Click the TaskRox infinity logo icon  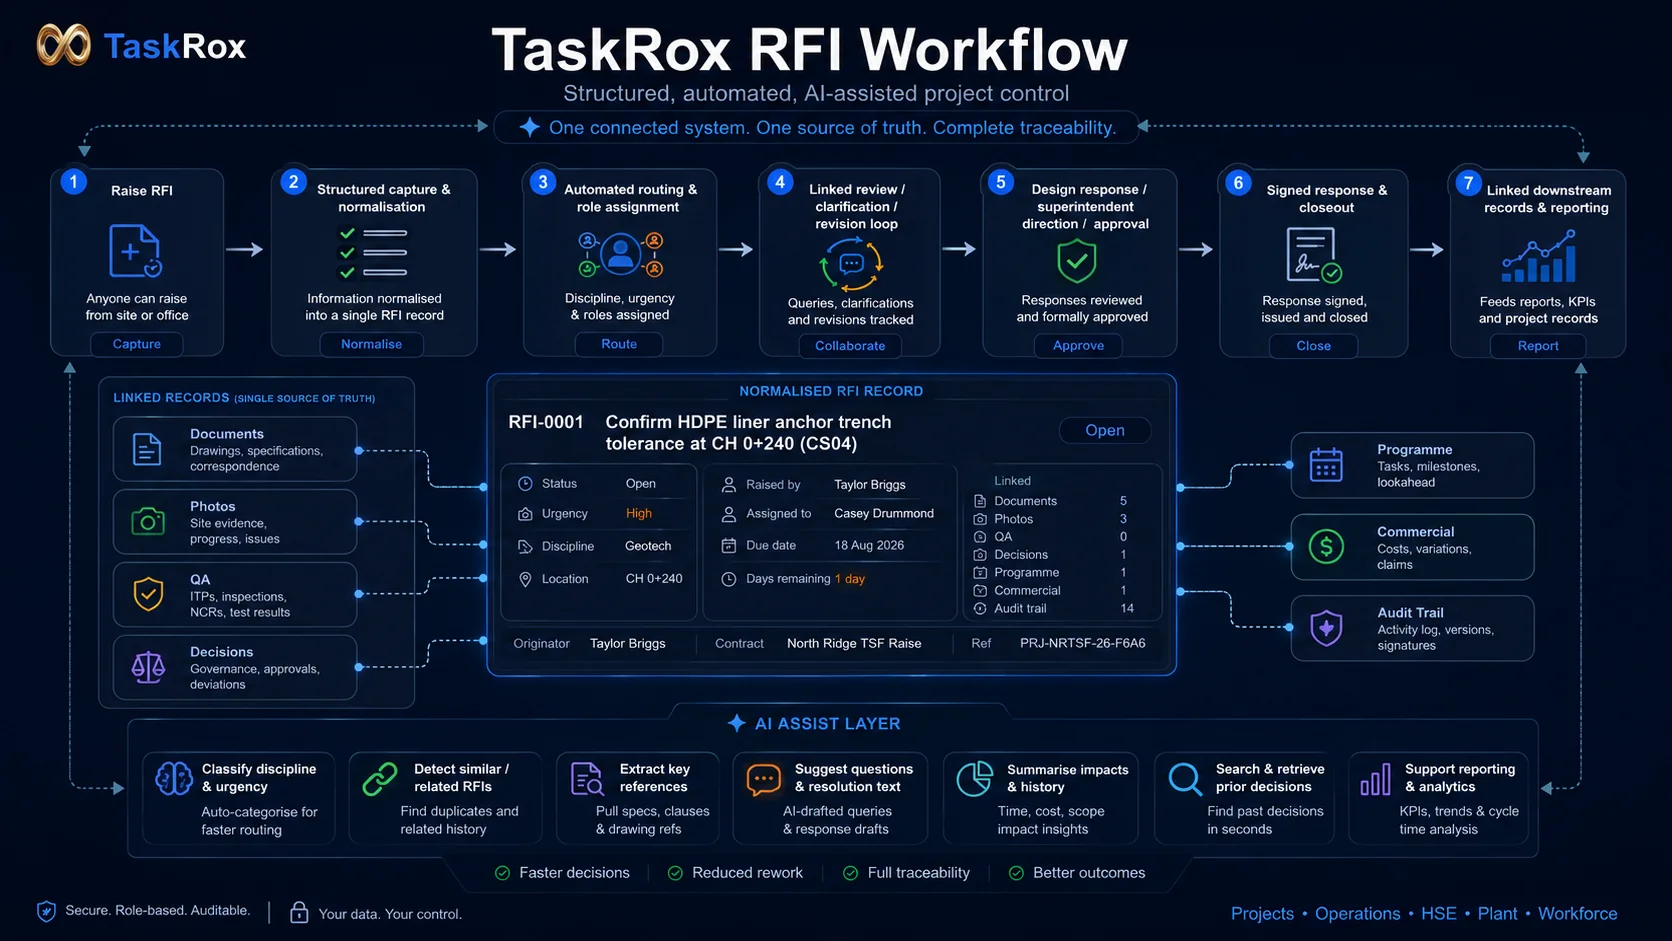pos(63,45)
